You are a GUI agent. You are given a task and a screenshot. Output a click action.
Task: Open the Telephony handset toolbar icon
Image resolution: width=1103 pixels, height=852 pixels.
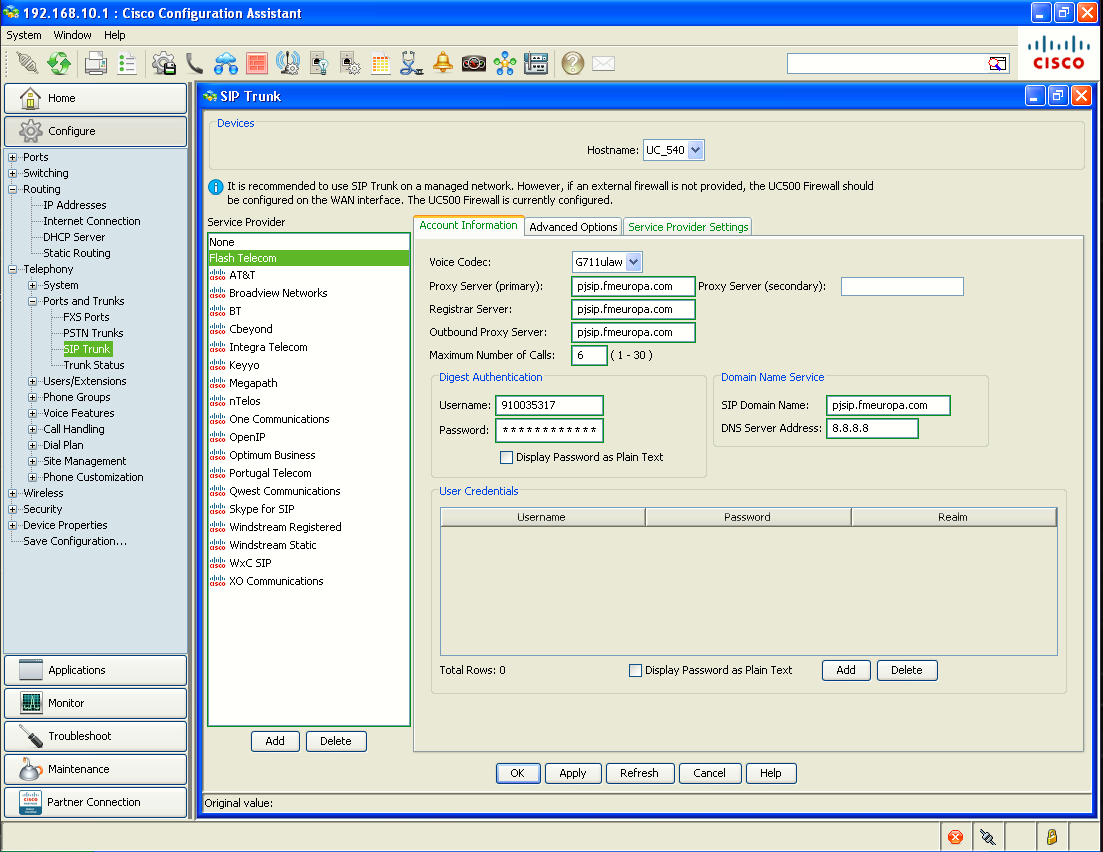coord(194,63)
